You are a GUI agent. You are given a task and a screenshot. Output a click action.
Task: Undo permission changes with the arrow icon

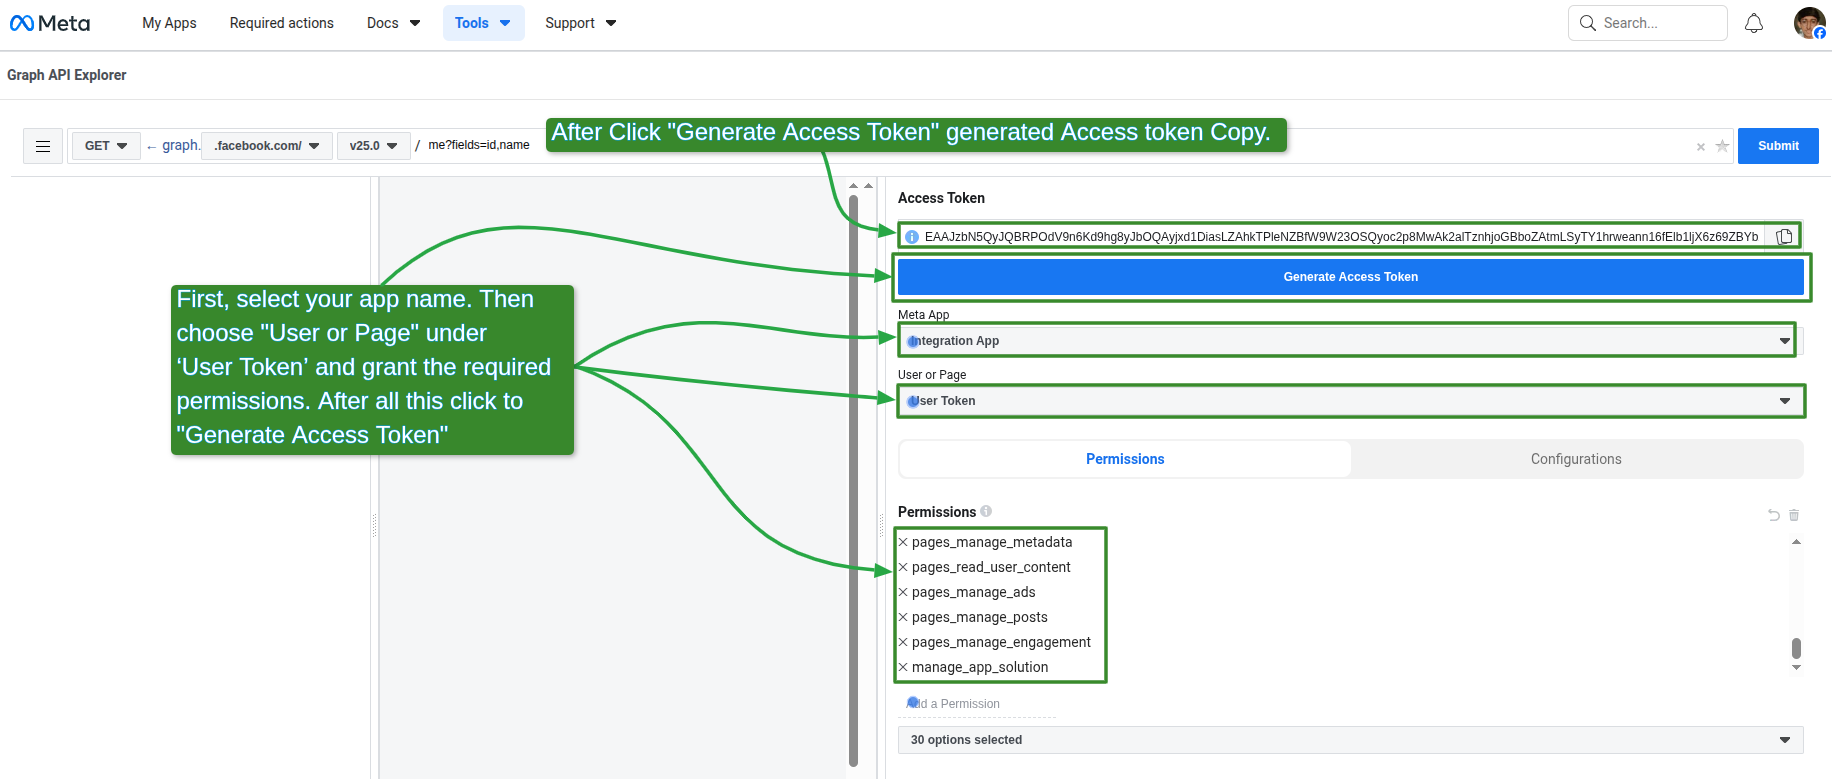[1774, 515]
